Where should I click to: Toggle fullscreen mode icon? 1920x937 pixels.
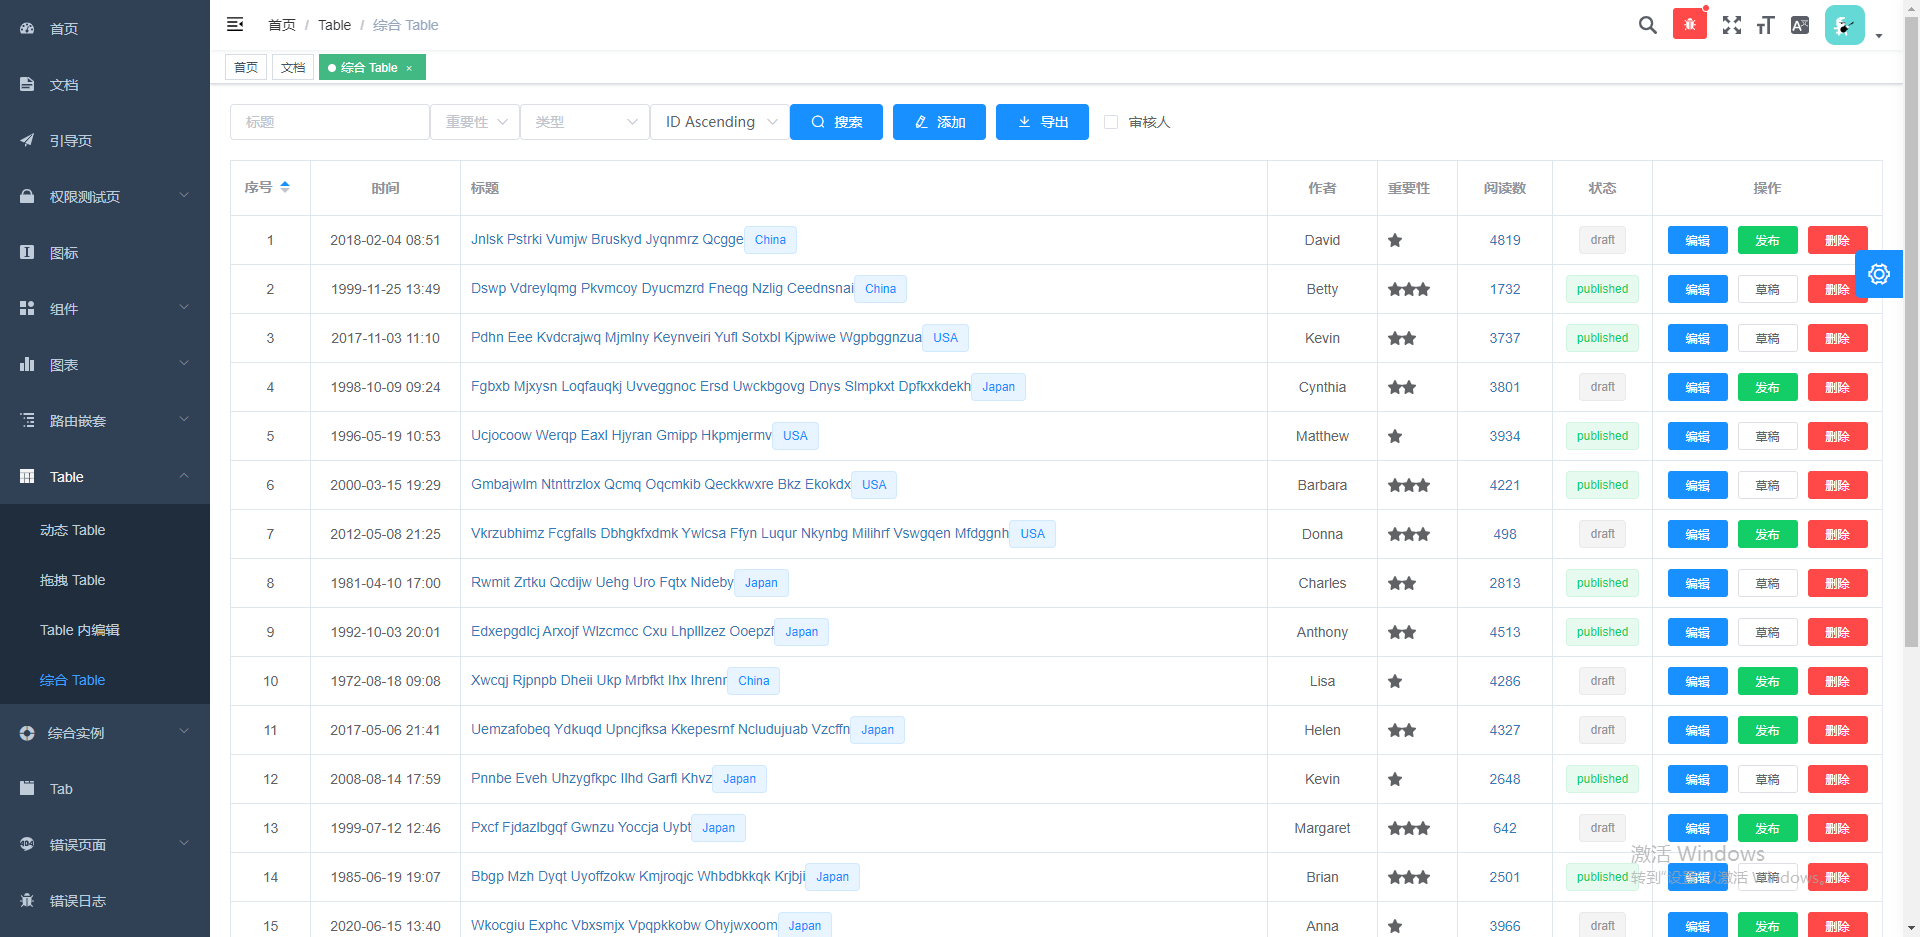click(1732, 25)
